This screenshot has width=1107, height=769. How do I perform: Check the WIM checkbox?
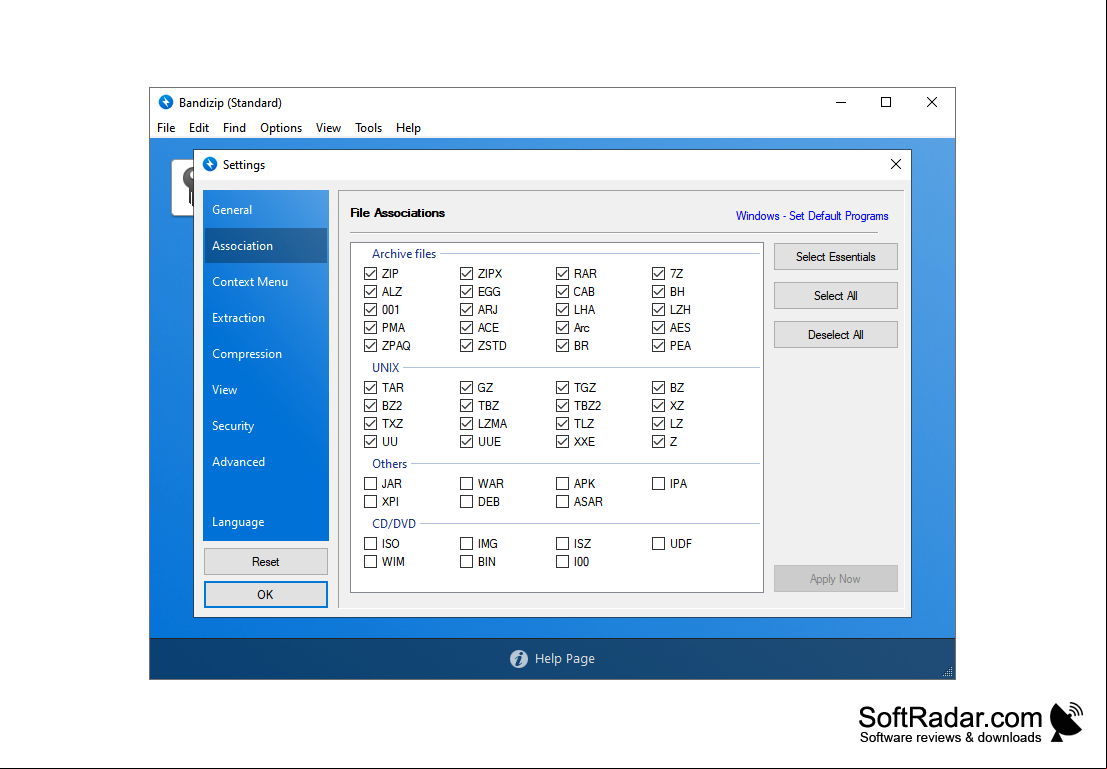click(371, 562)
